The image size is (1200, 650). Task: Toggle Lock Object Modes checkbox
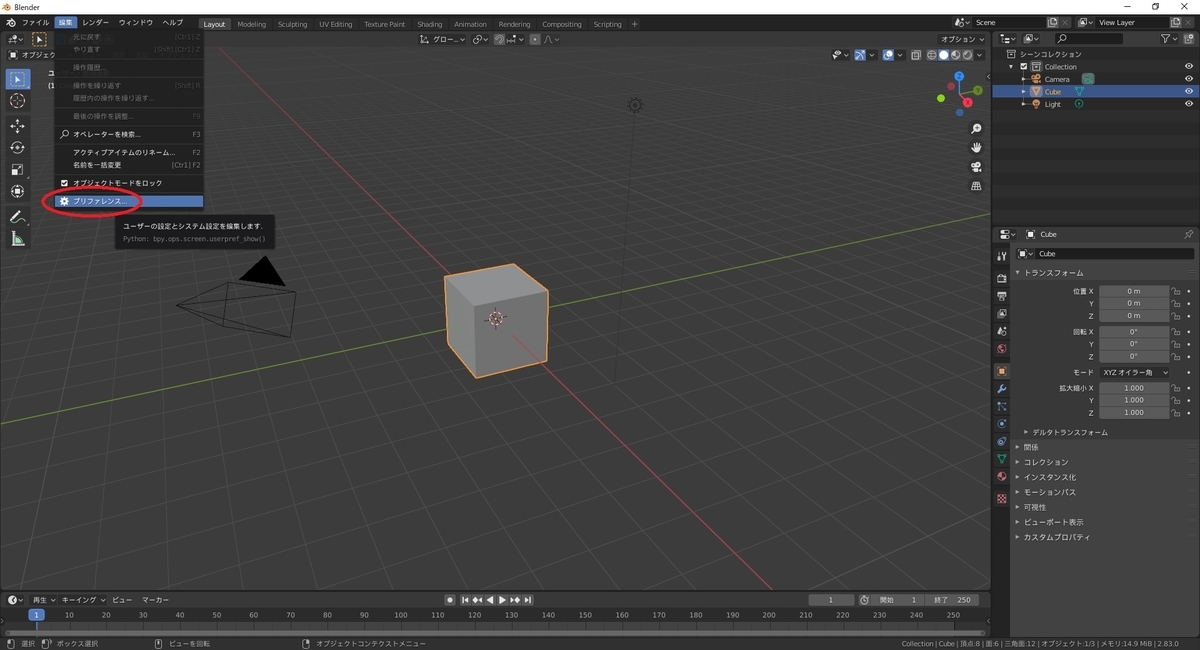coord(65,183)
